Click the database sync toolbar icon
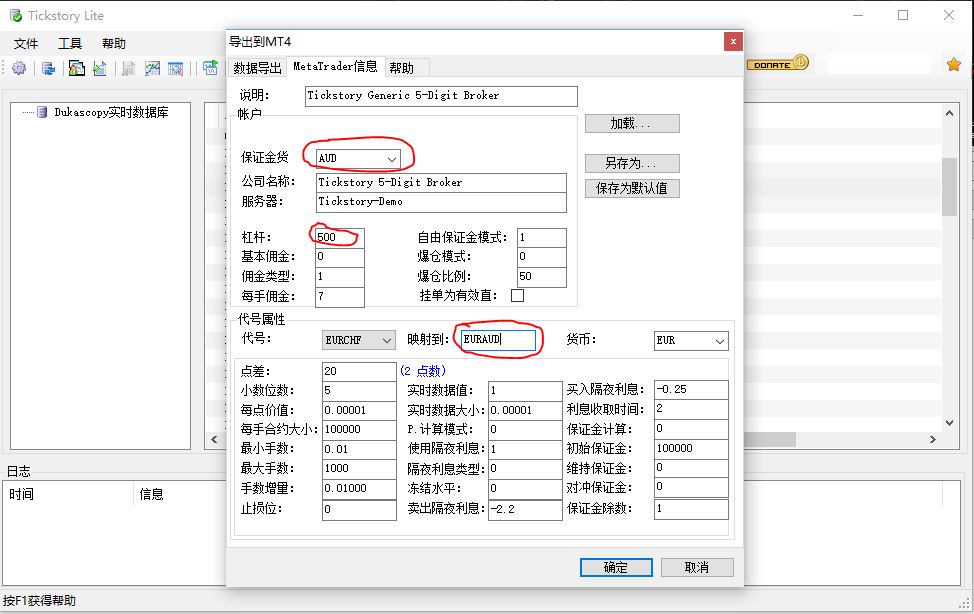The height and width of the screenshot is (614, 974). point(48,68)
